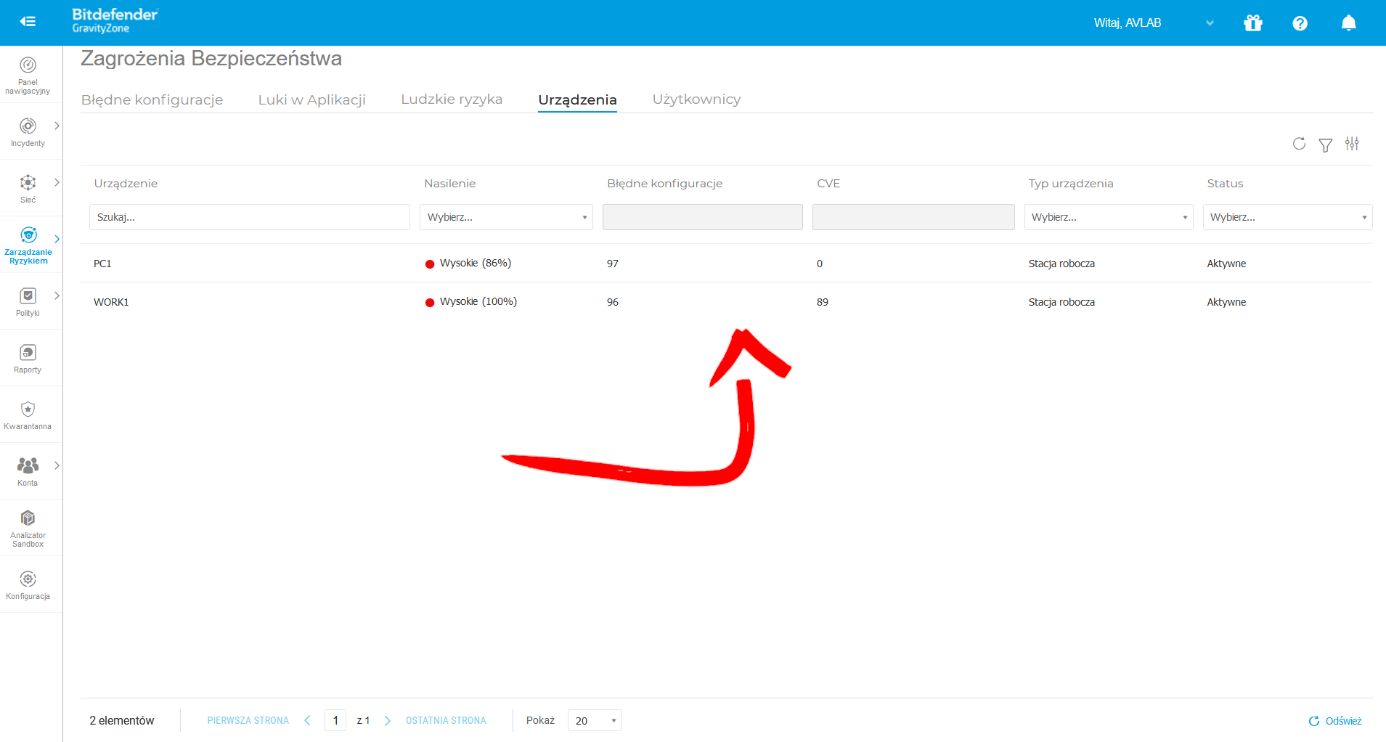Switch to the Użytkownicy tab
The width and height of the screenshot is (1386, 742).
(x=696, y=100)
